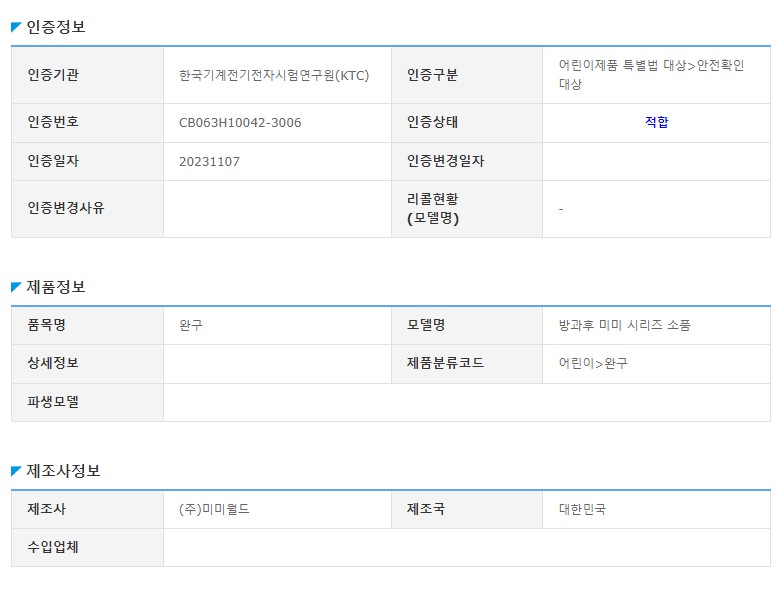Click the blue triangle icon beside 제품정보

click(16, 287)
